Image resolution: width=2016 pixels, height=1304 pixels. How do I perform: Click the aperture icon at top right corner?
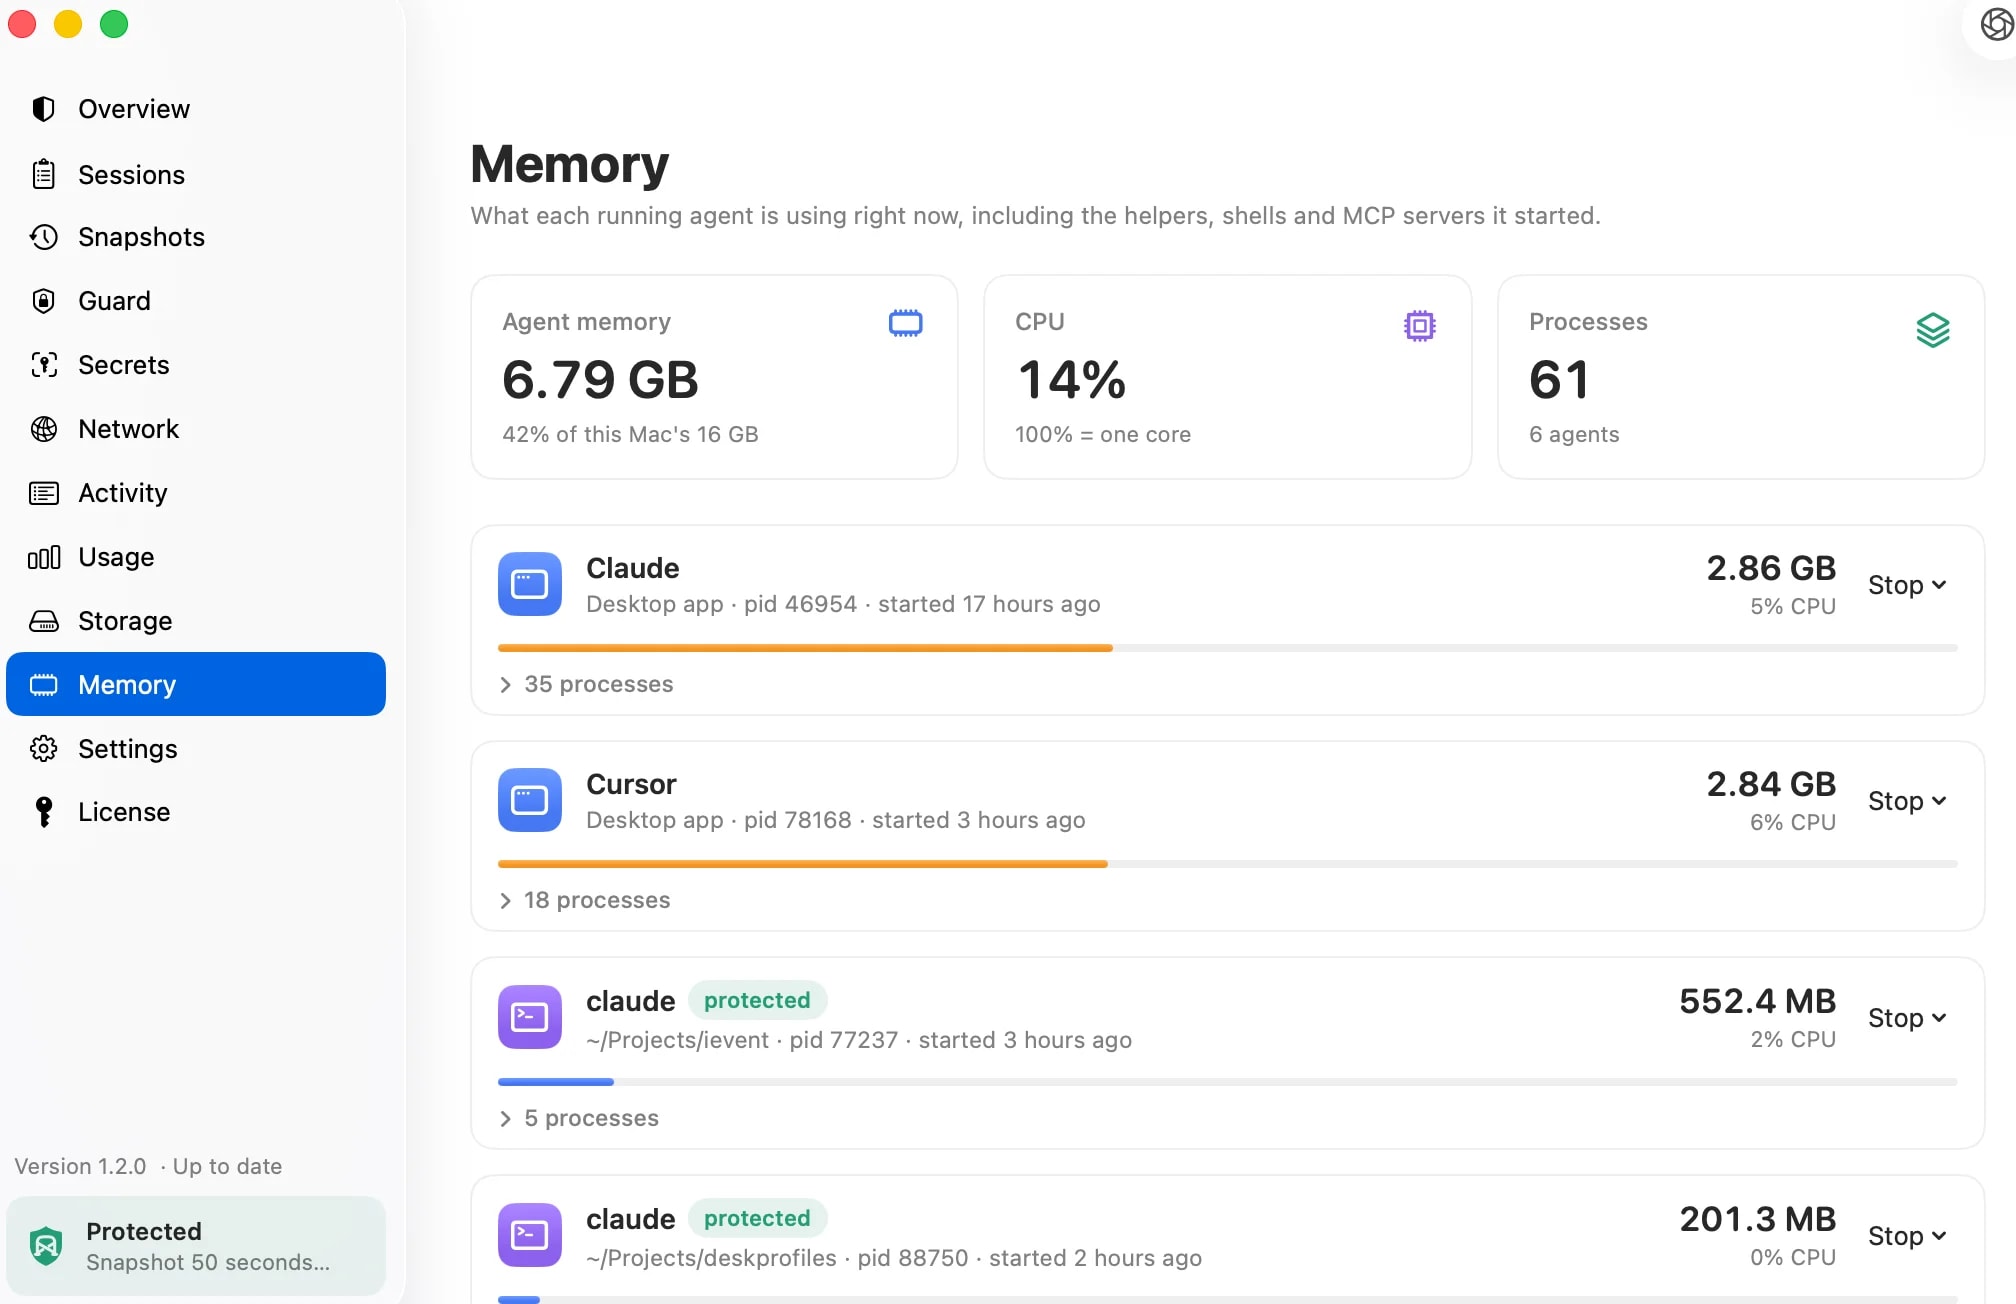[1997, 25]
